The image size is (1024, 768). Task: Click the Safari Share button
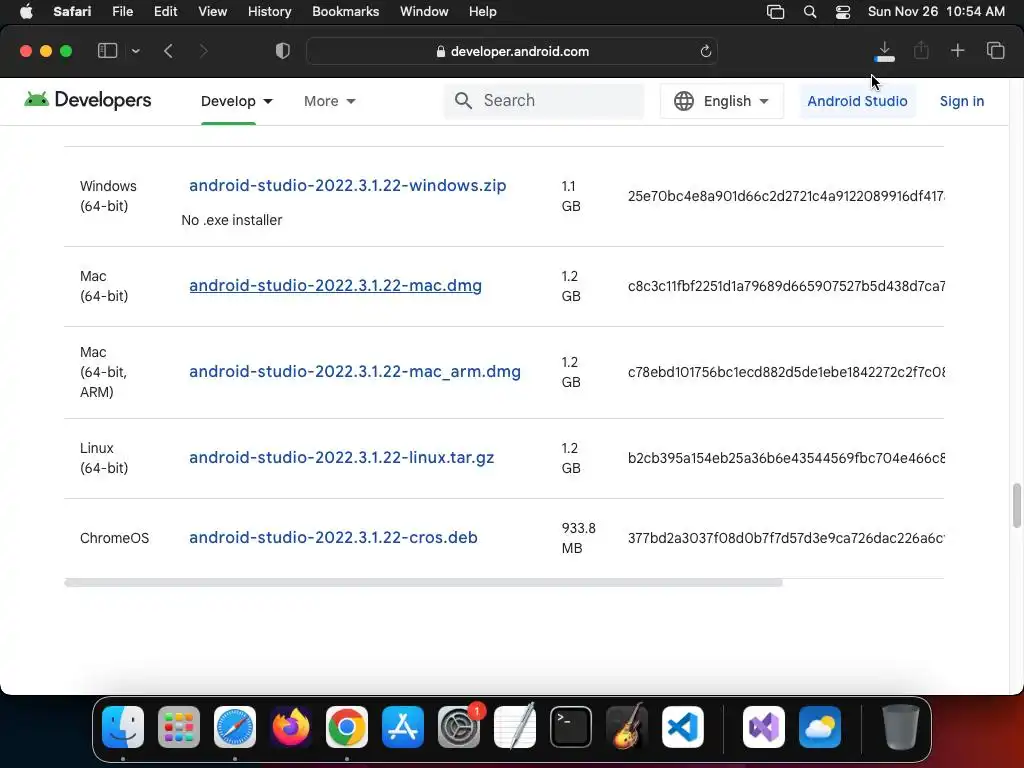[x=921, y=50]
